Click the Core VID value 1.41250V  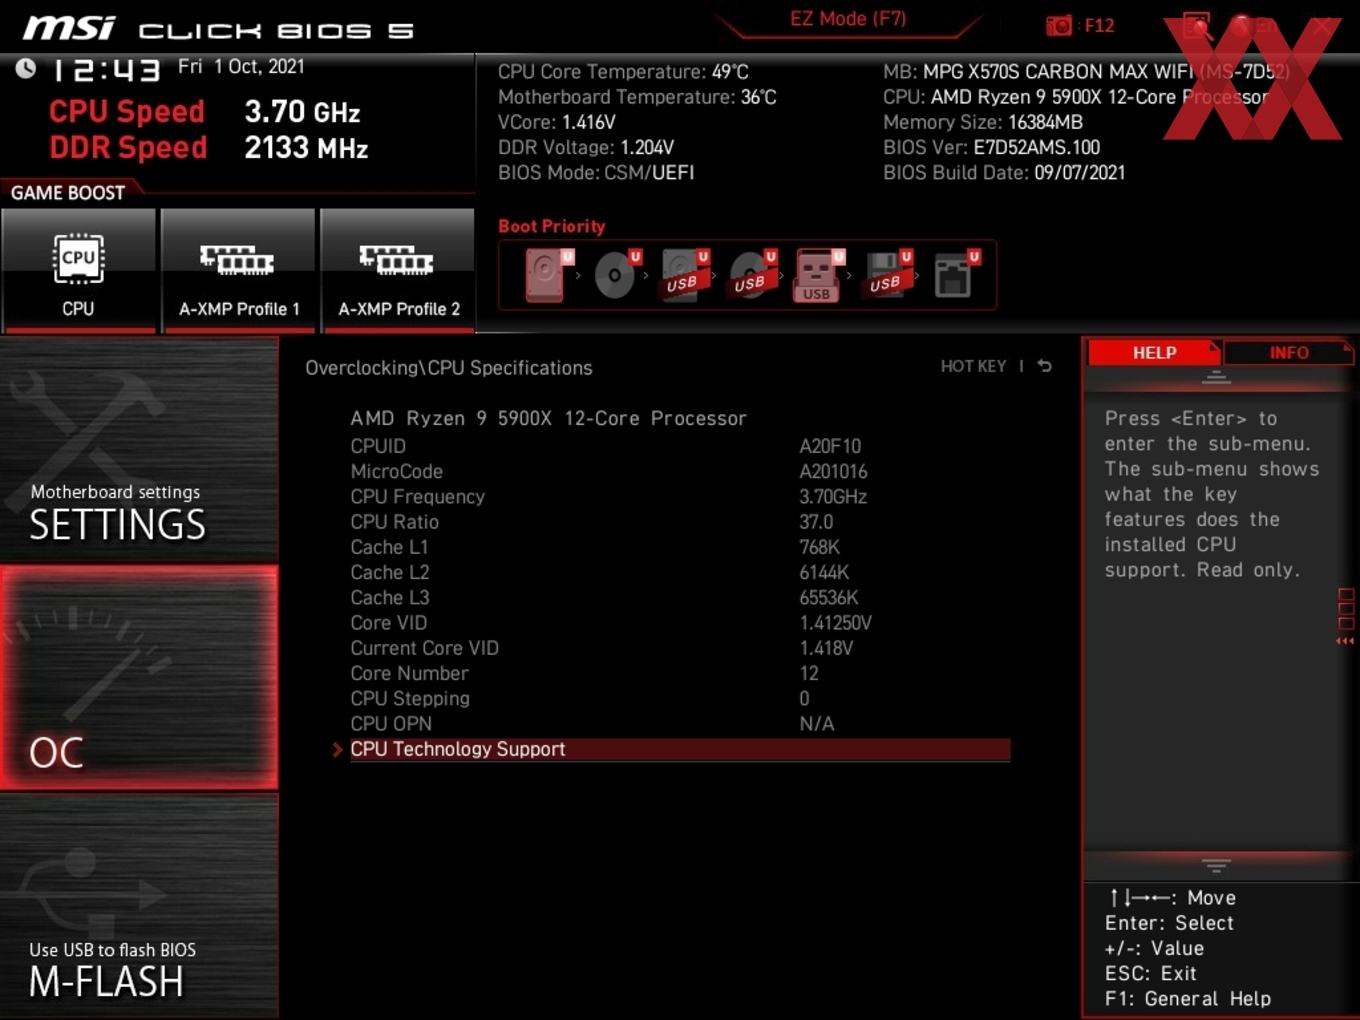(835, 623)
